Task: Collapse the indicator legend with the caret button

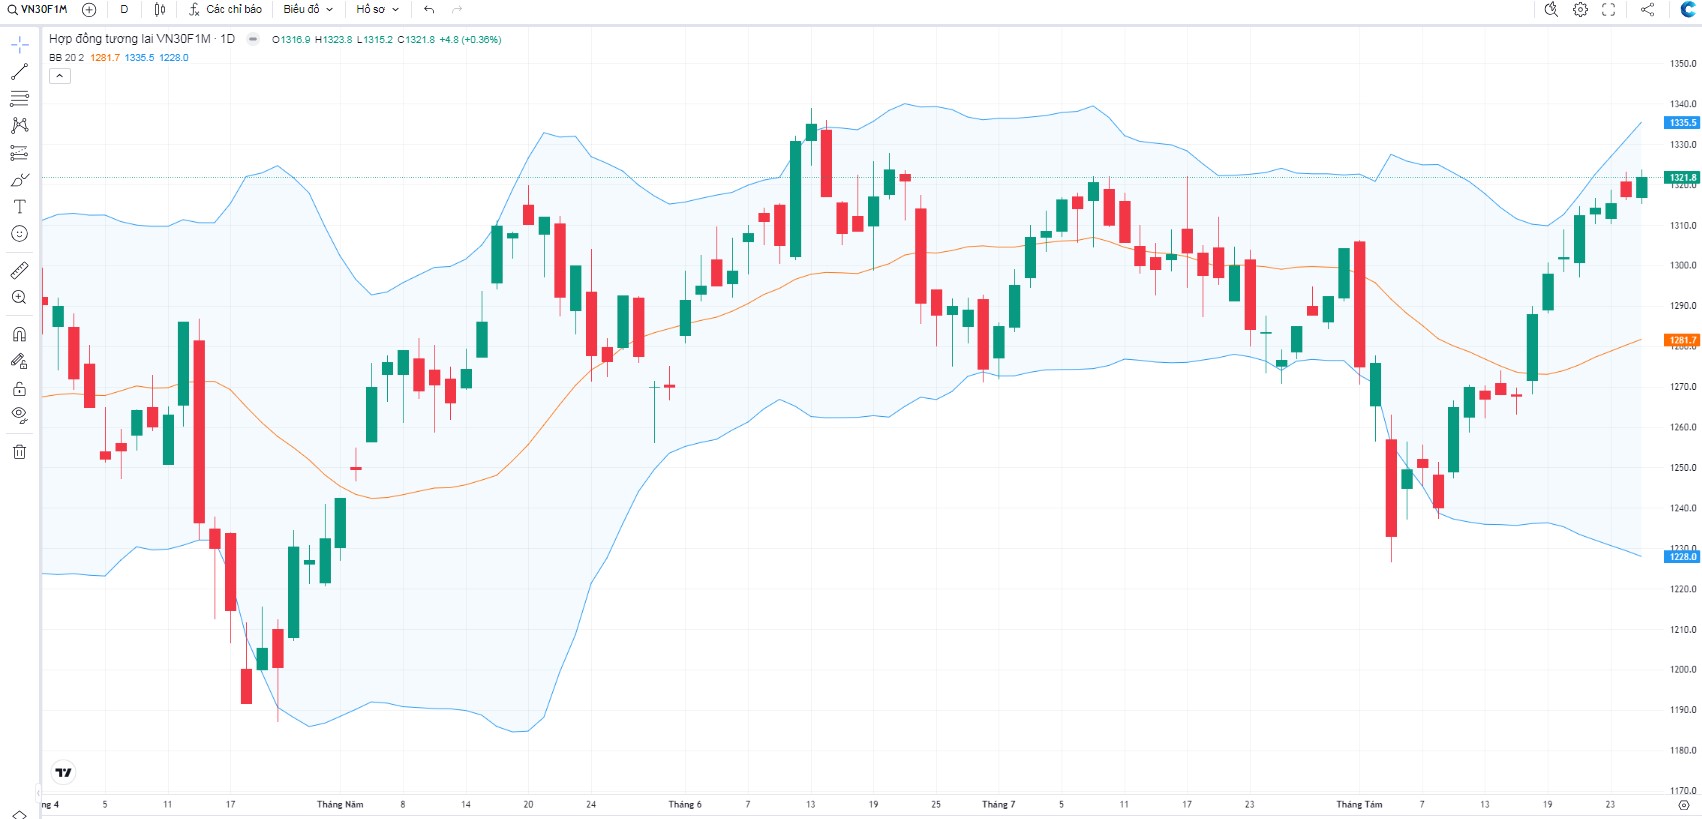Action: point(60,76)
